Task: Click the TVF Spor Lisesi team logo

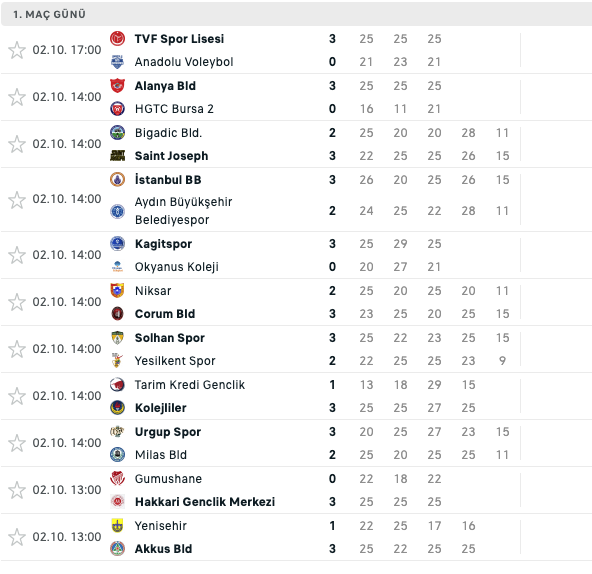Action: point(117,39)
